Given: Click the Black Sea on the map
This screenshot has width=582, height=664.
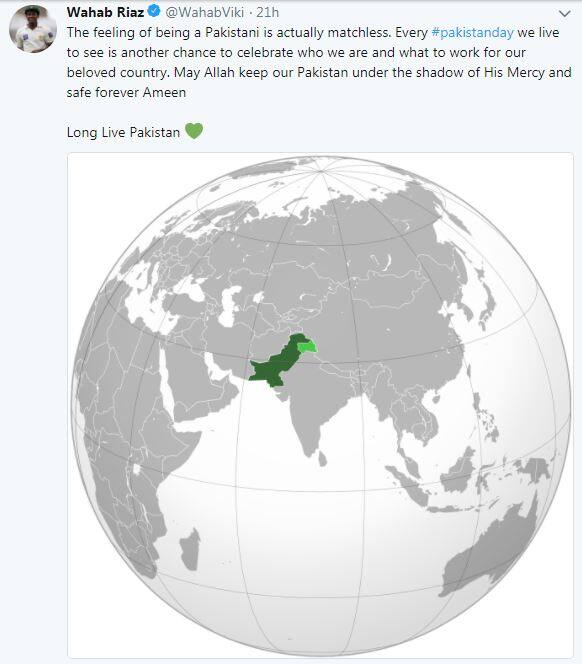Looking at the screenshot, I should [191, 287].
